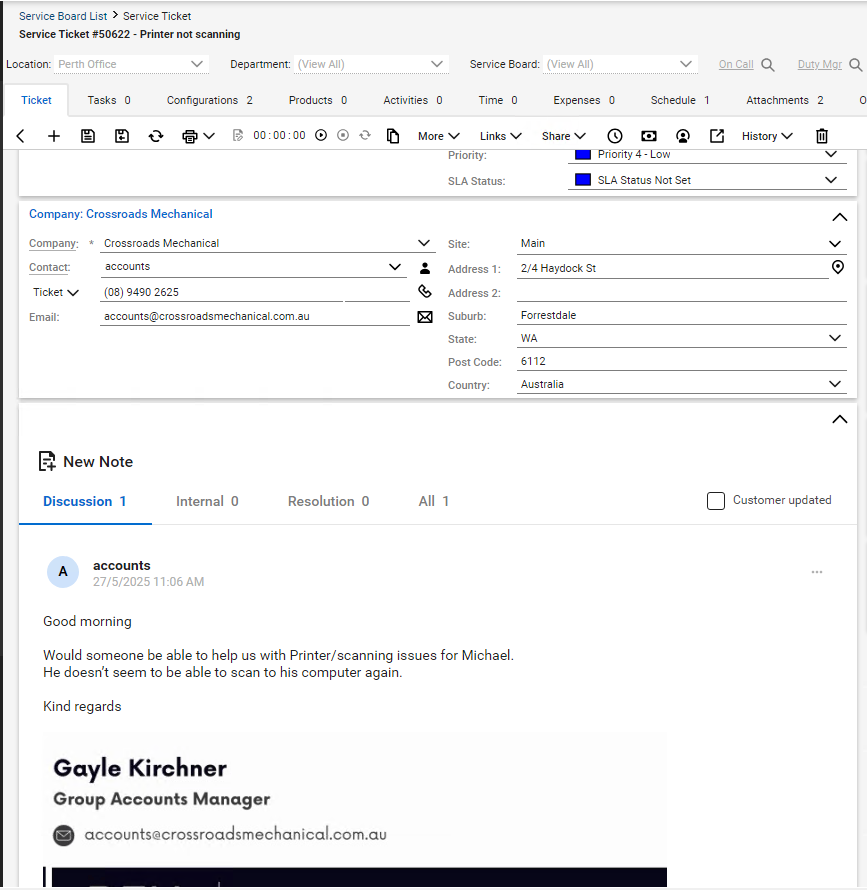The height and width of the screenshot is (890, 867).
Task: Open the History dropdown menu
Action: point(767,136)
